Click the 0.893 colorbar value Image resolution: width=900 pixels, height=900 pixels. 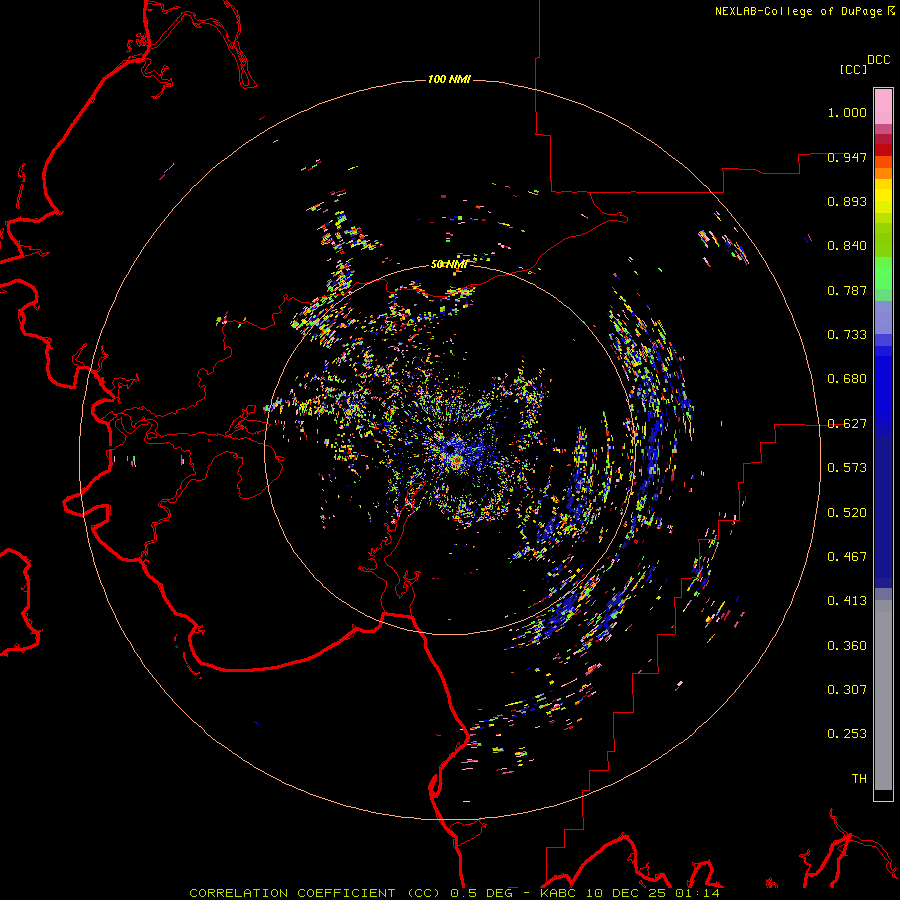pos(847,201)
